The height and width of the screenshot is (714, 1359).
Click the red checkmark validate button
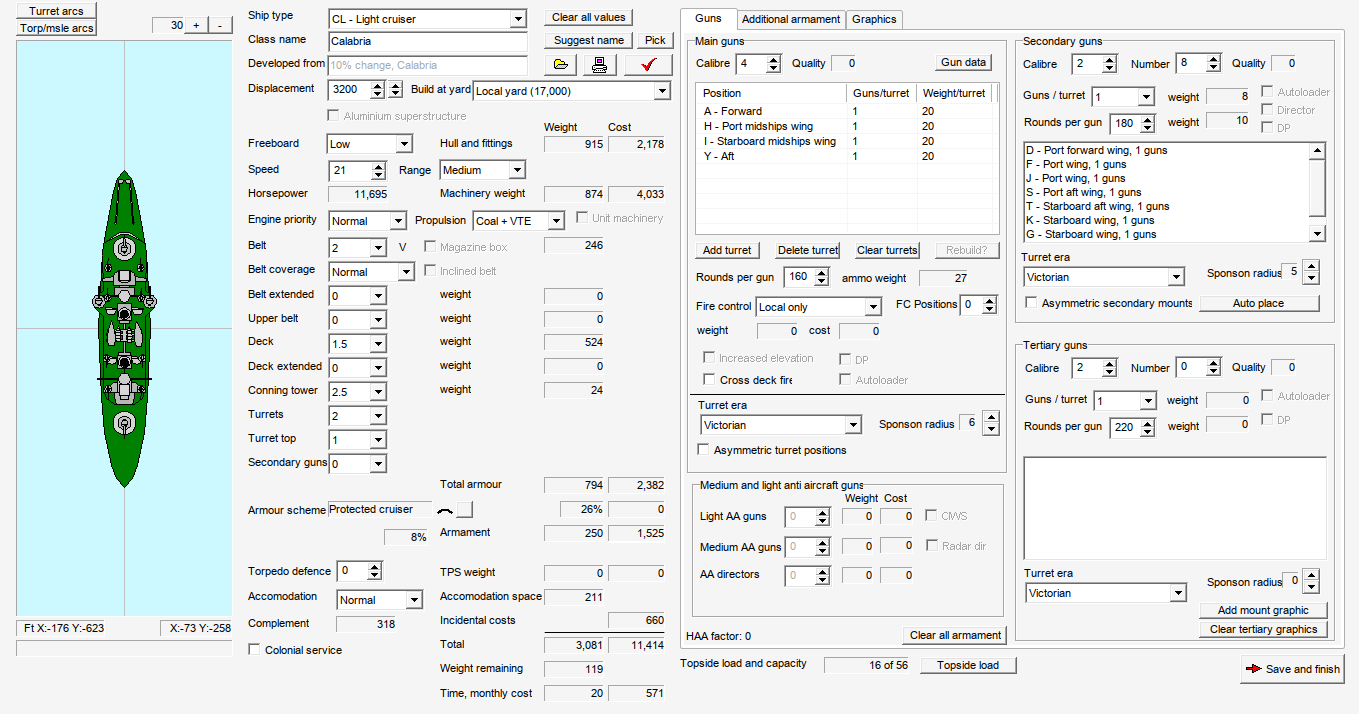(x=648, y=65)
